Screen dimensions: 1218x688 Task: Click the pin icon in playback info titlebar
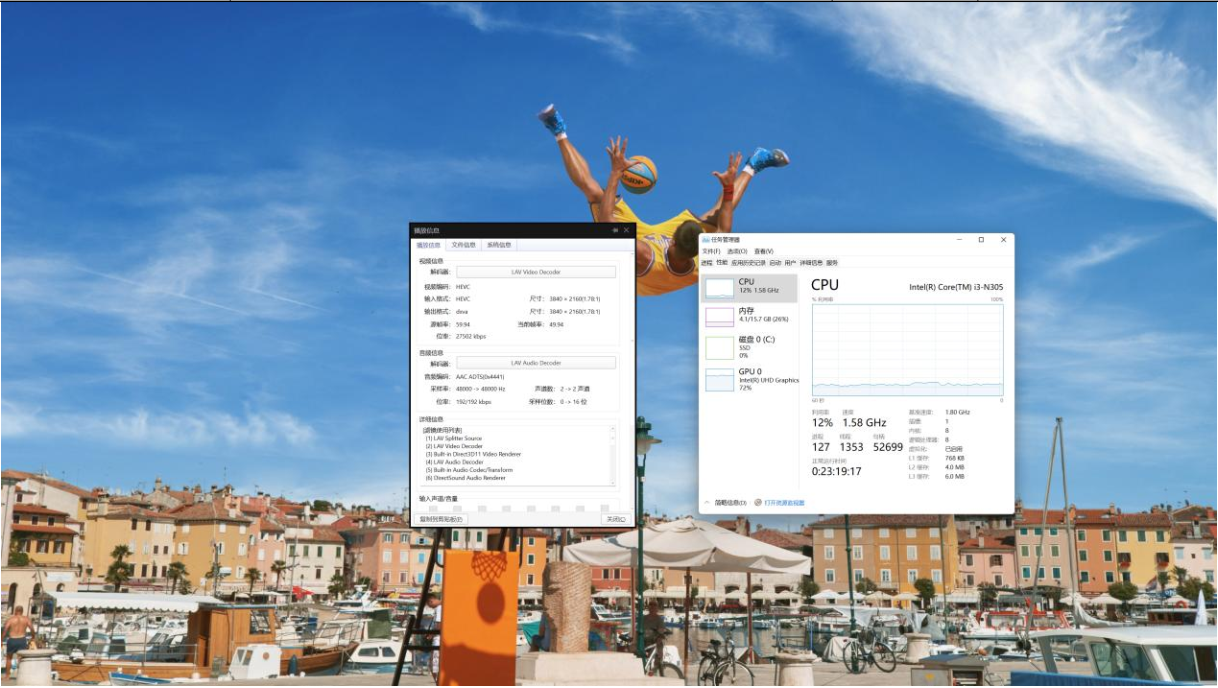(616, 230)
